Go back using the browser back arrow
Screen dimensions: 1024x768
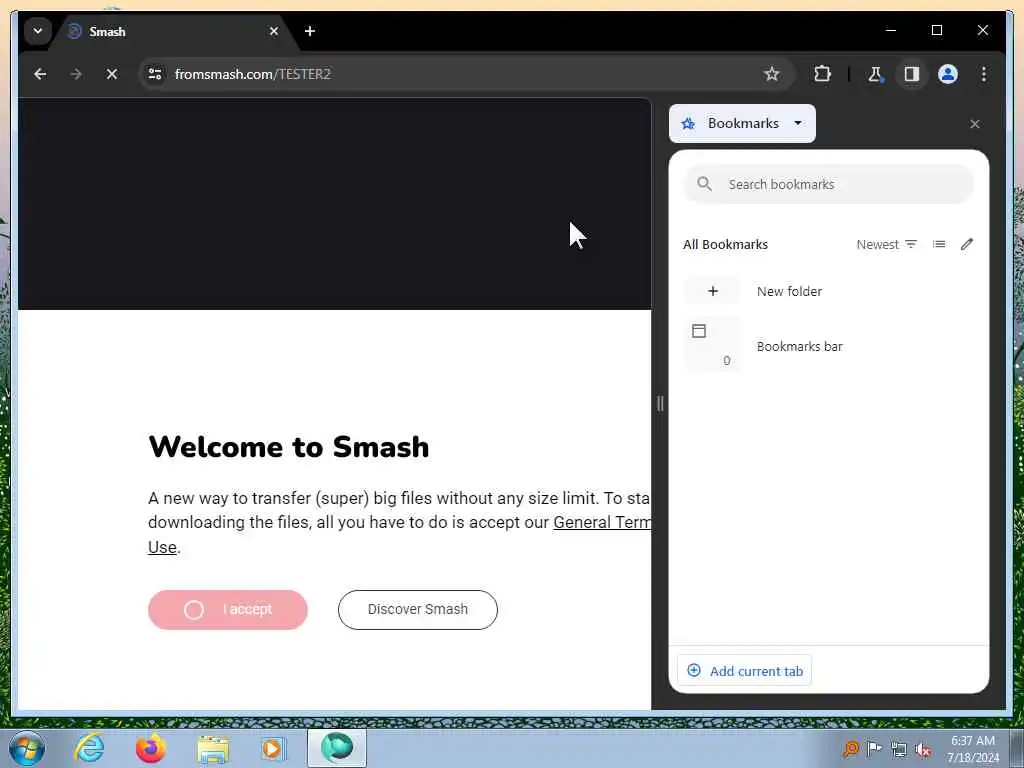[40, 74]
